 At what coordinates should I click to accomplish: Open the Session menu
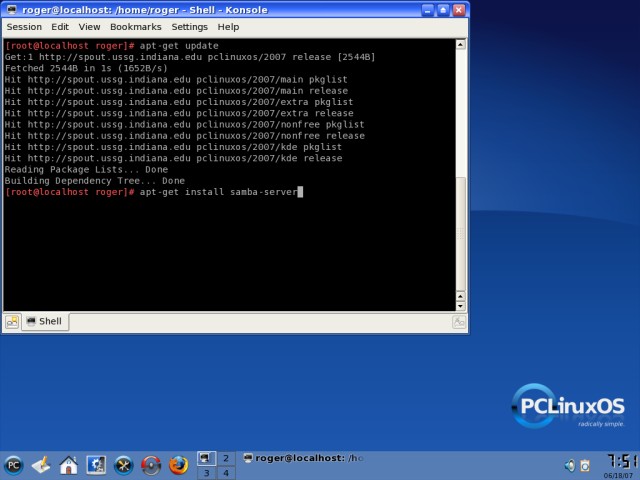(24, 27)
